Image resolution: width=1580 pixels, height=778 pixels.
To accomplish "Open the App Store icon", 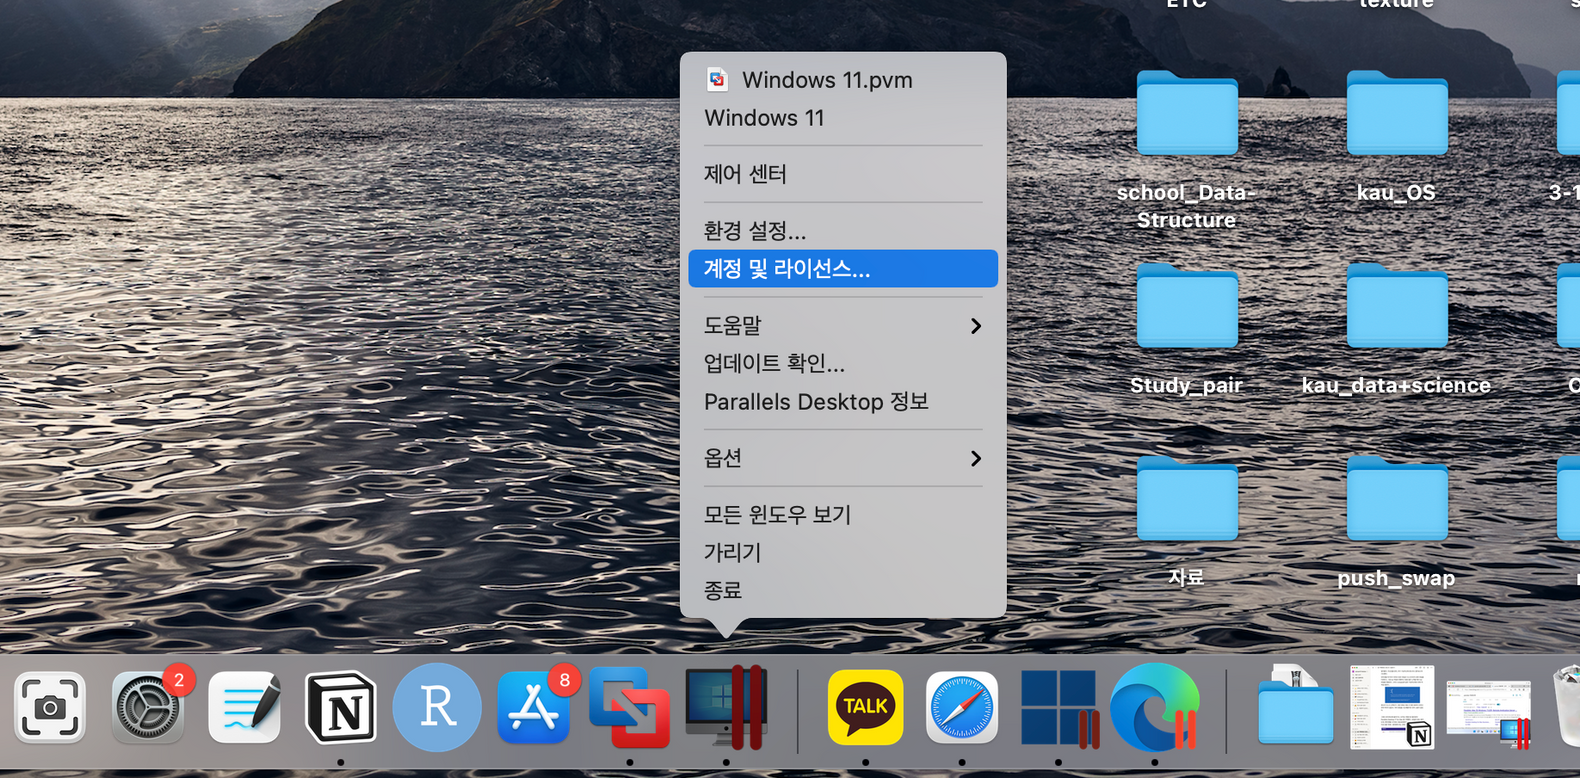I will click(533, 708).
